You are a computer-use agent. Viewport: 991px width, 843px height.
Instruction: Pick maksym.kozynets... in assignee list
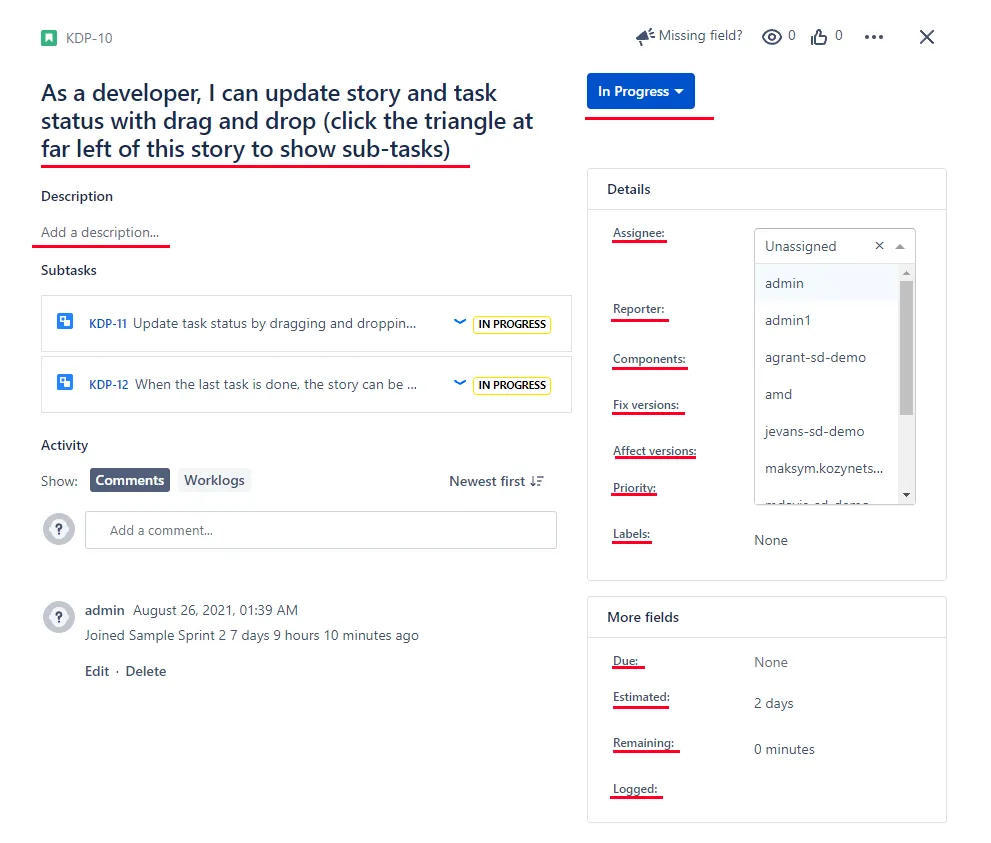(x=827, y=468)
